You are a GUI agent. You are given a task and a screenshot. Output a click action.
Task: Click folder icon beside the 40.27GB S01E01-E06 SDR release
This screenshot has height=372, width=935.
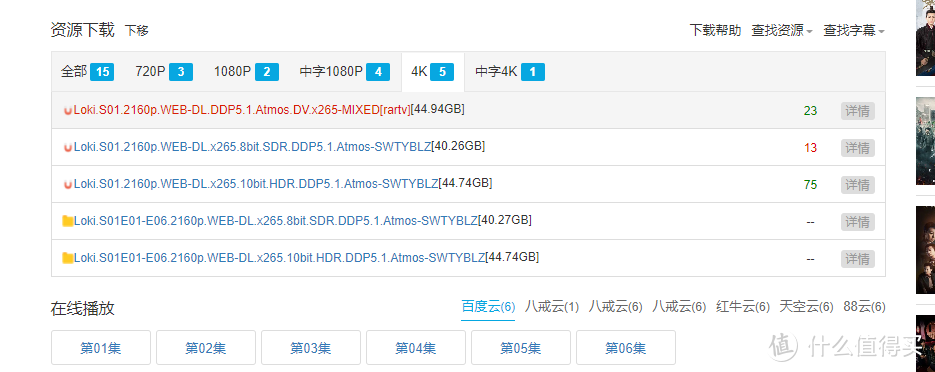tap(67, 221)
